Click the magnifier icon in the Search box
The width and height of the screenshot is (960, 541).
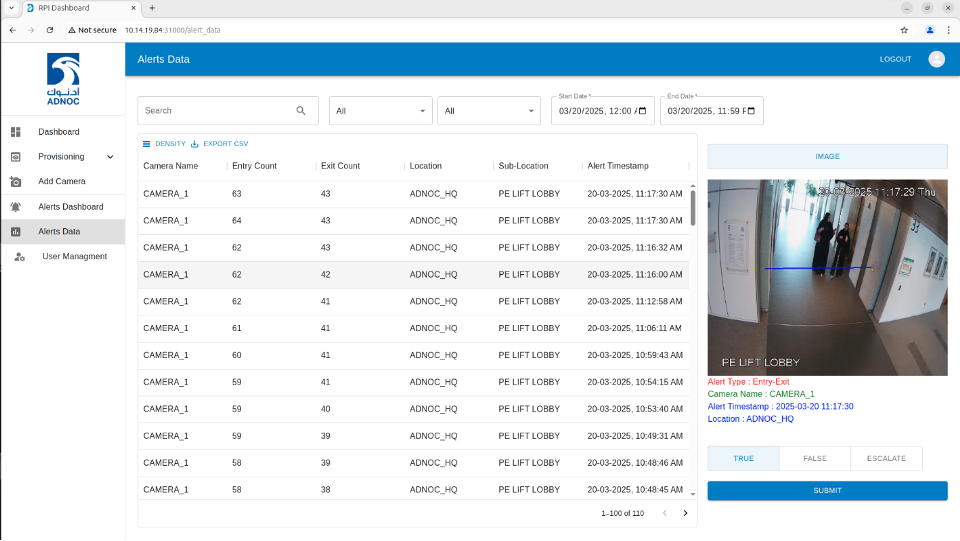pyautogui.click(x=301, y=111)
